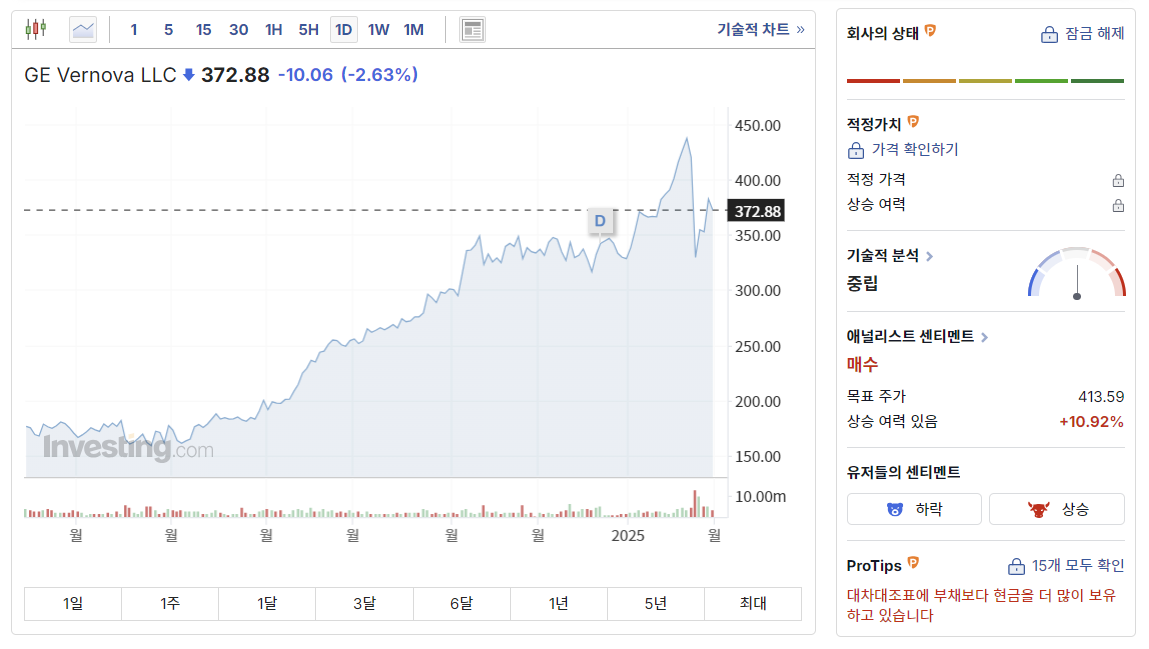Click the bear icon in 하락 button
Viewport: 1149px width, 649px height.
[x=895, y=509]
